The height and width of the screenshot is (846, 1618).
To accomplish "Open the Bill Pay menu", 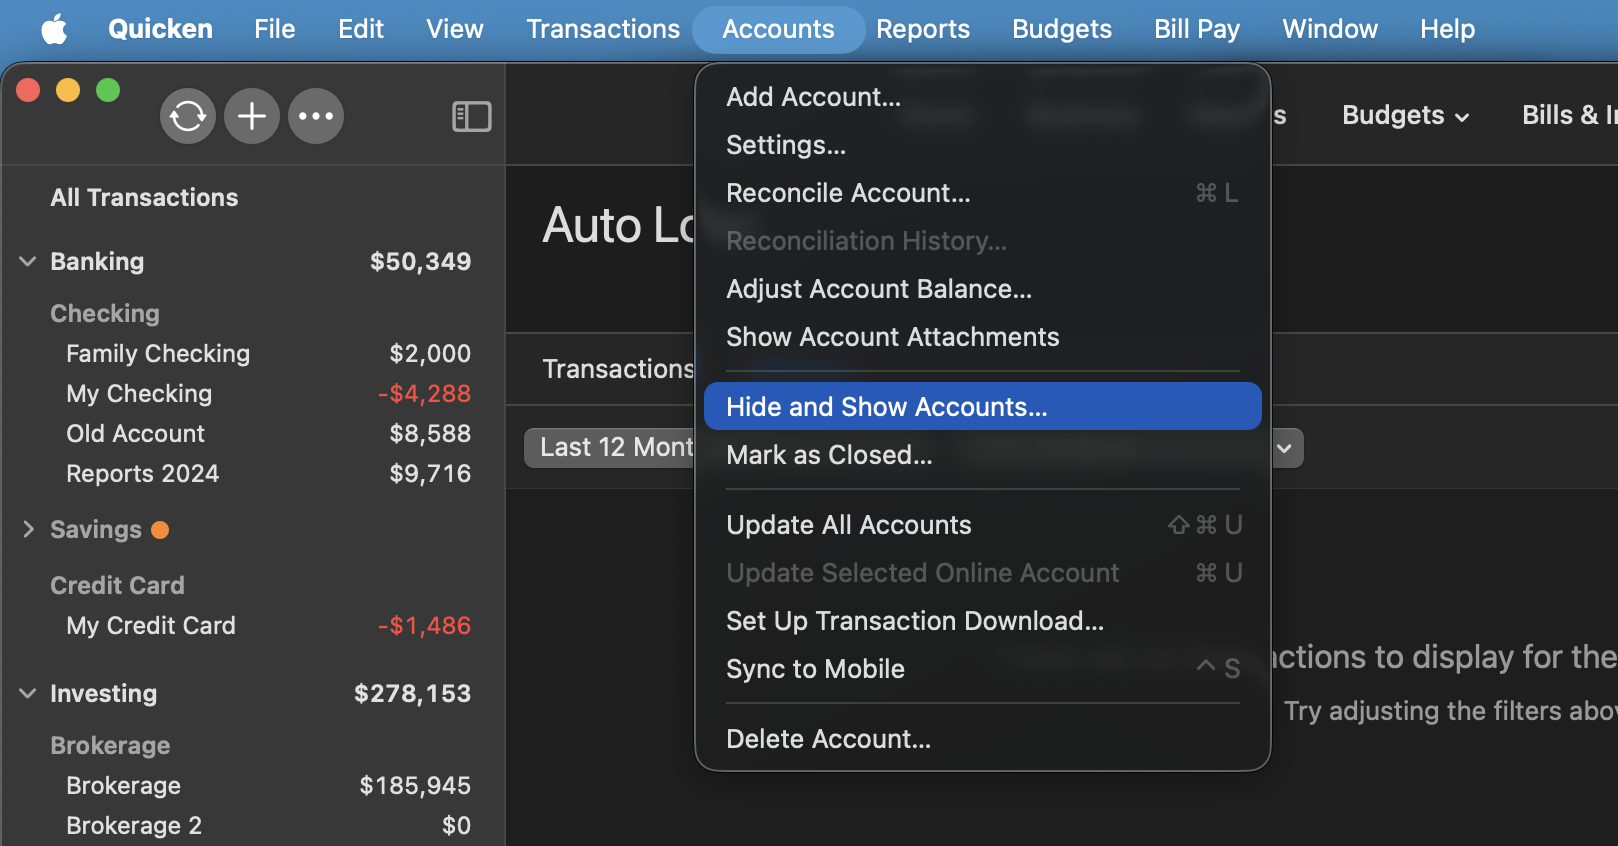I will click(1197, 29).
